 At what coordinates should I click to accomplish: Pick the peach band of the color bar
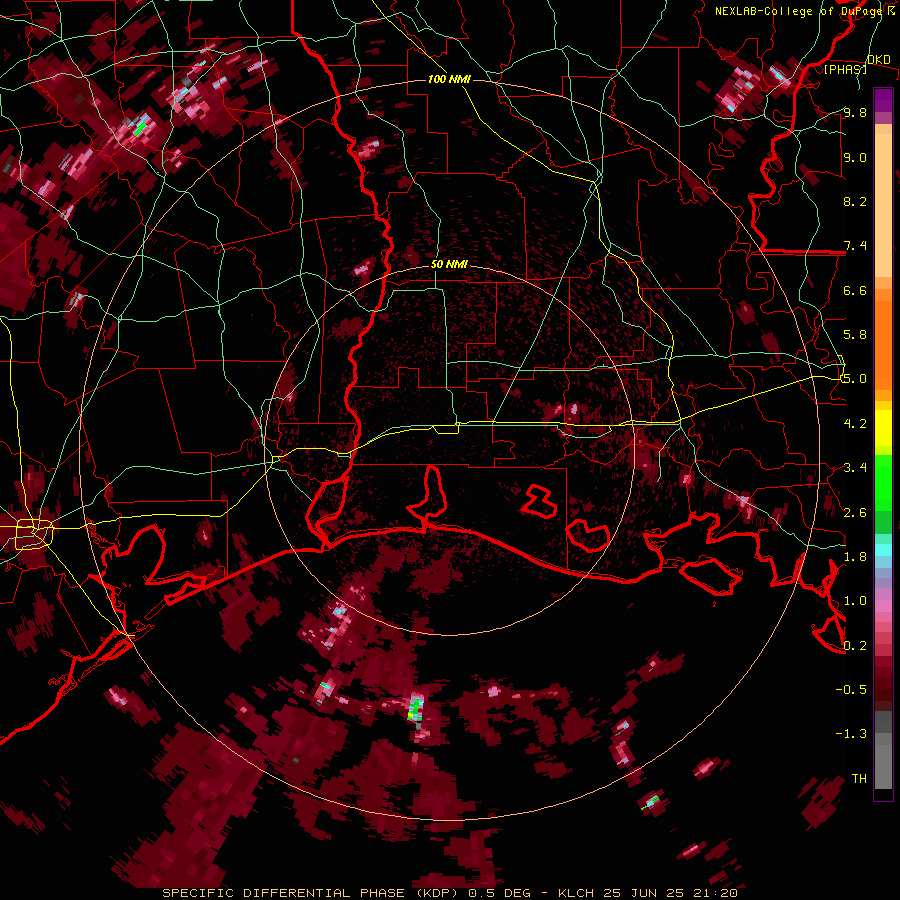883,207
